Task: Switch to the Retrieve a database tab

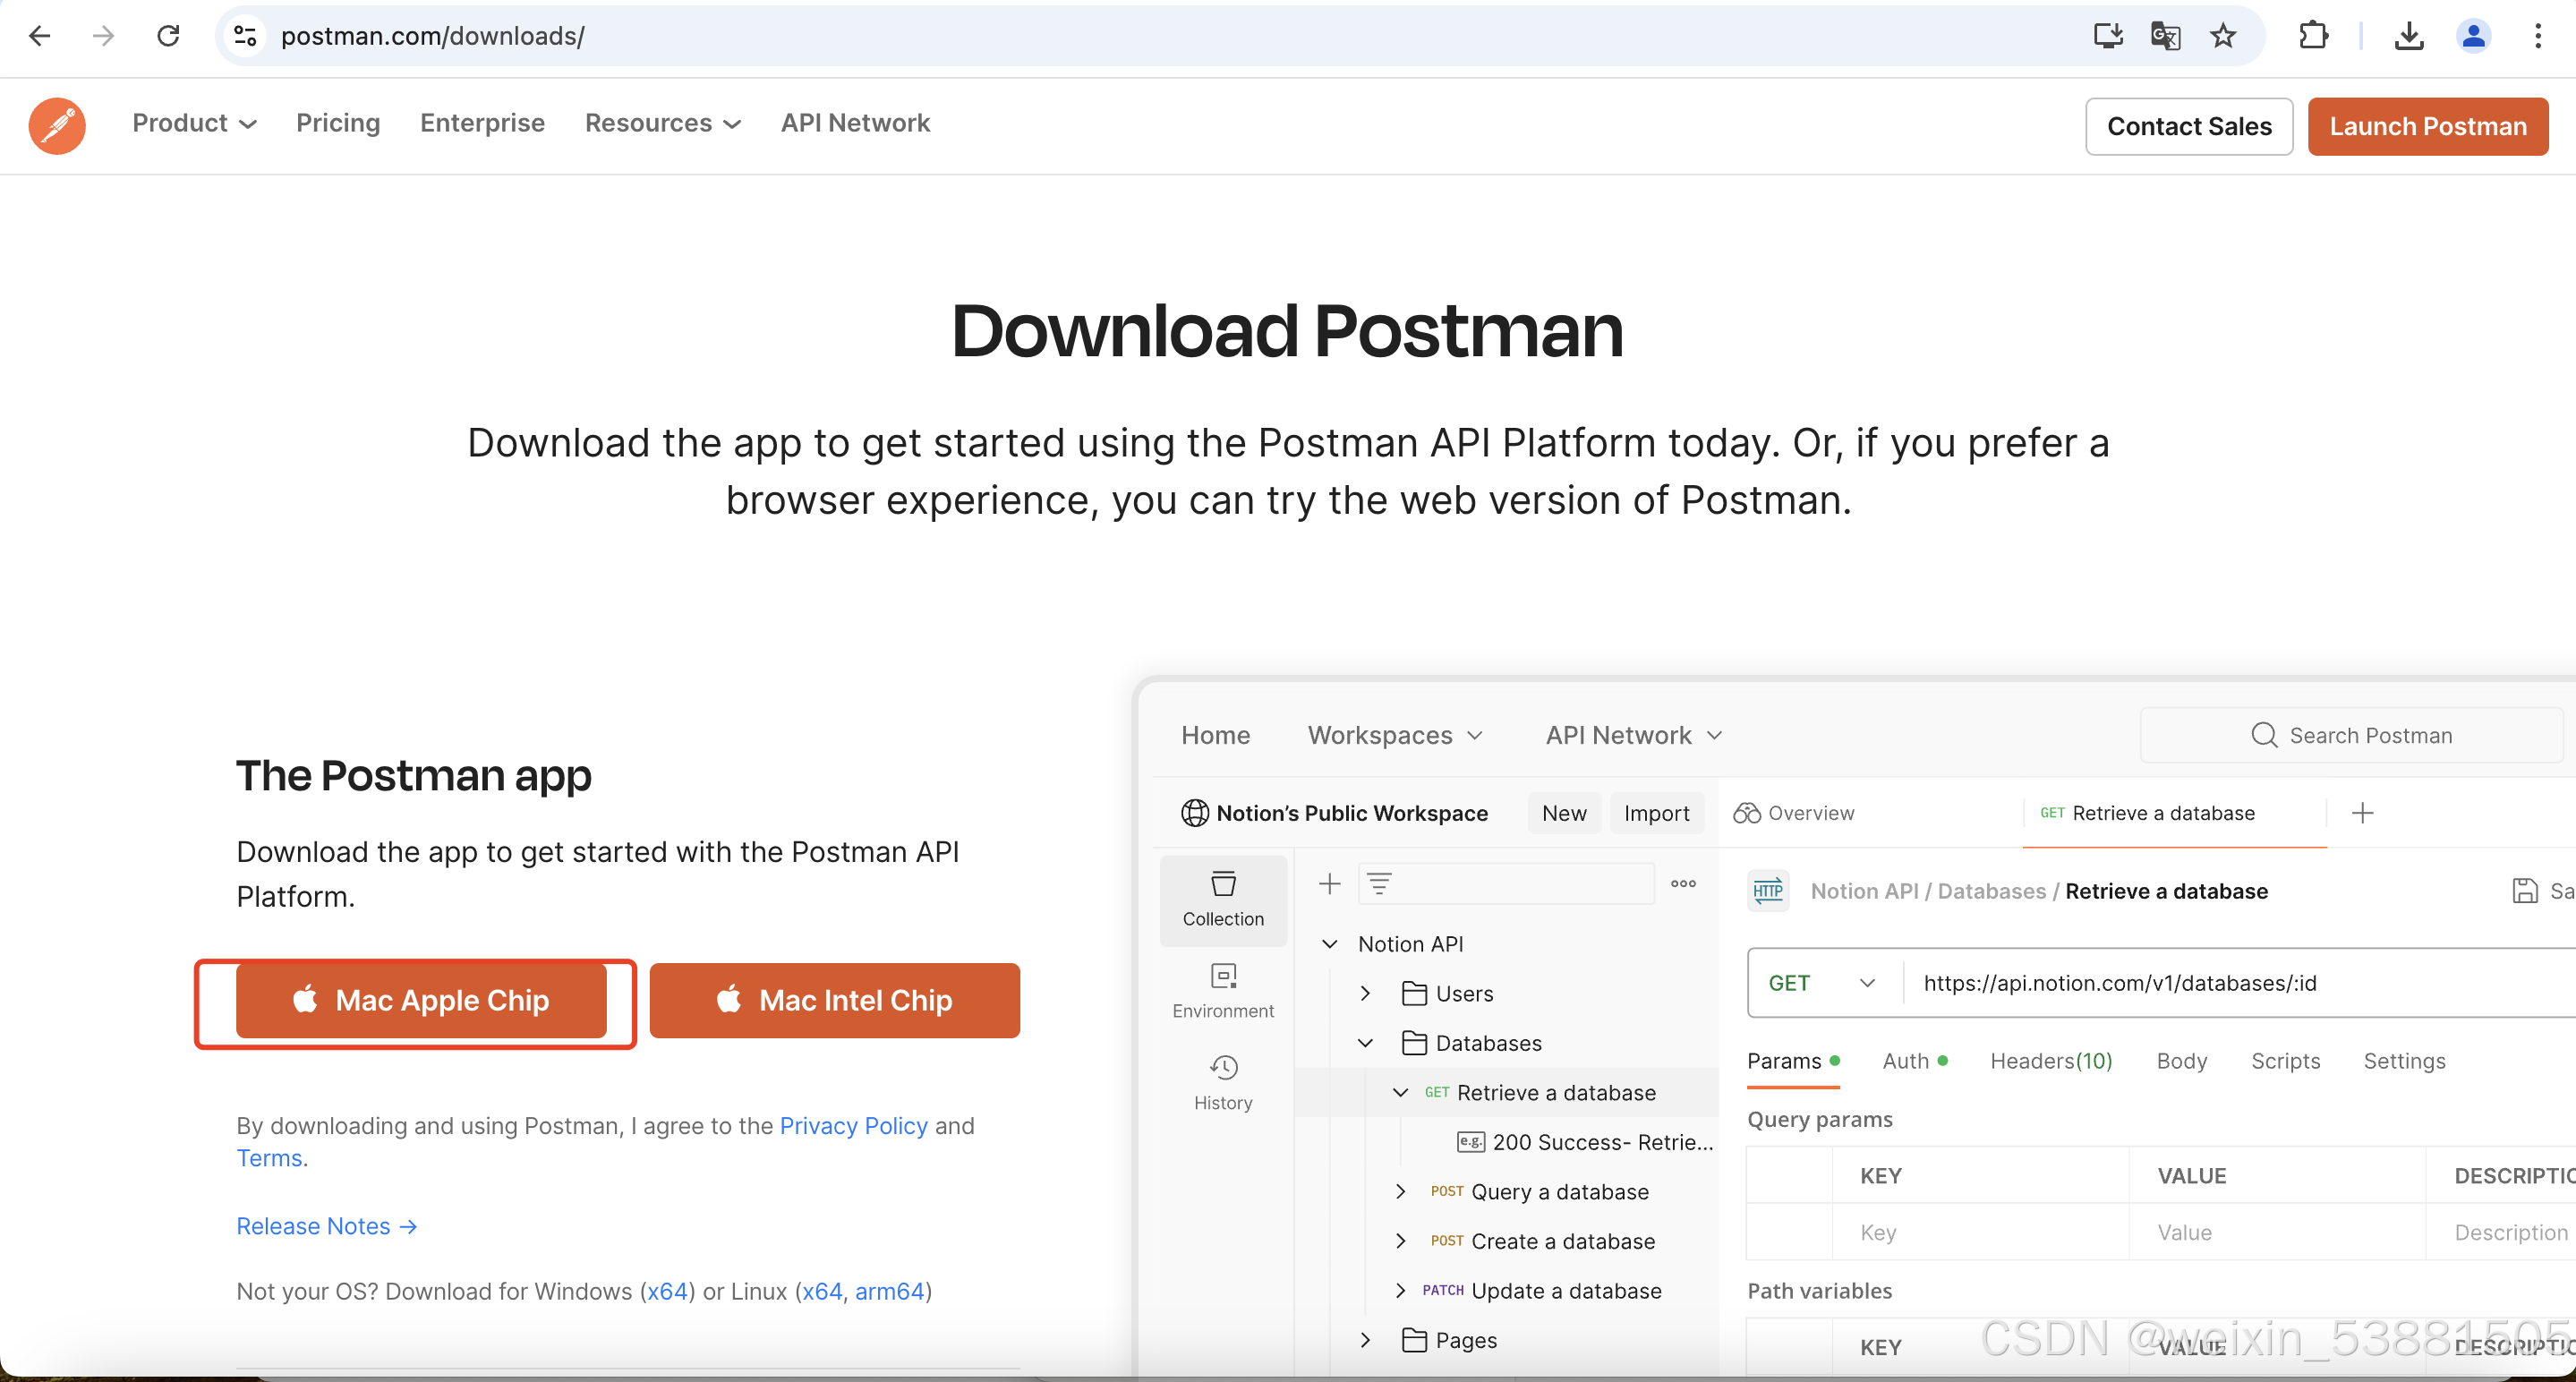Action: coord(2175,813)
